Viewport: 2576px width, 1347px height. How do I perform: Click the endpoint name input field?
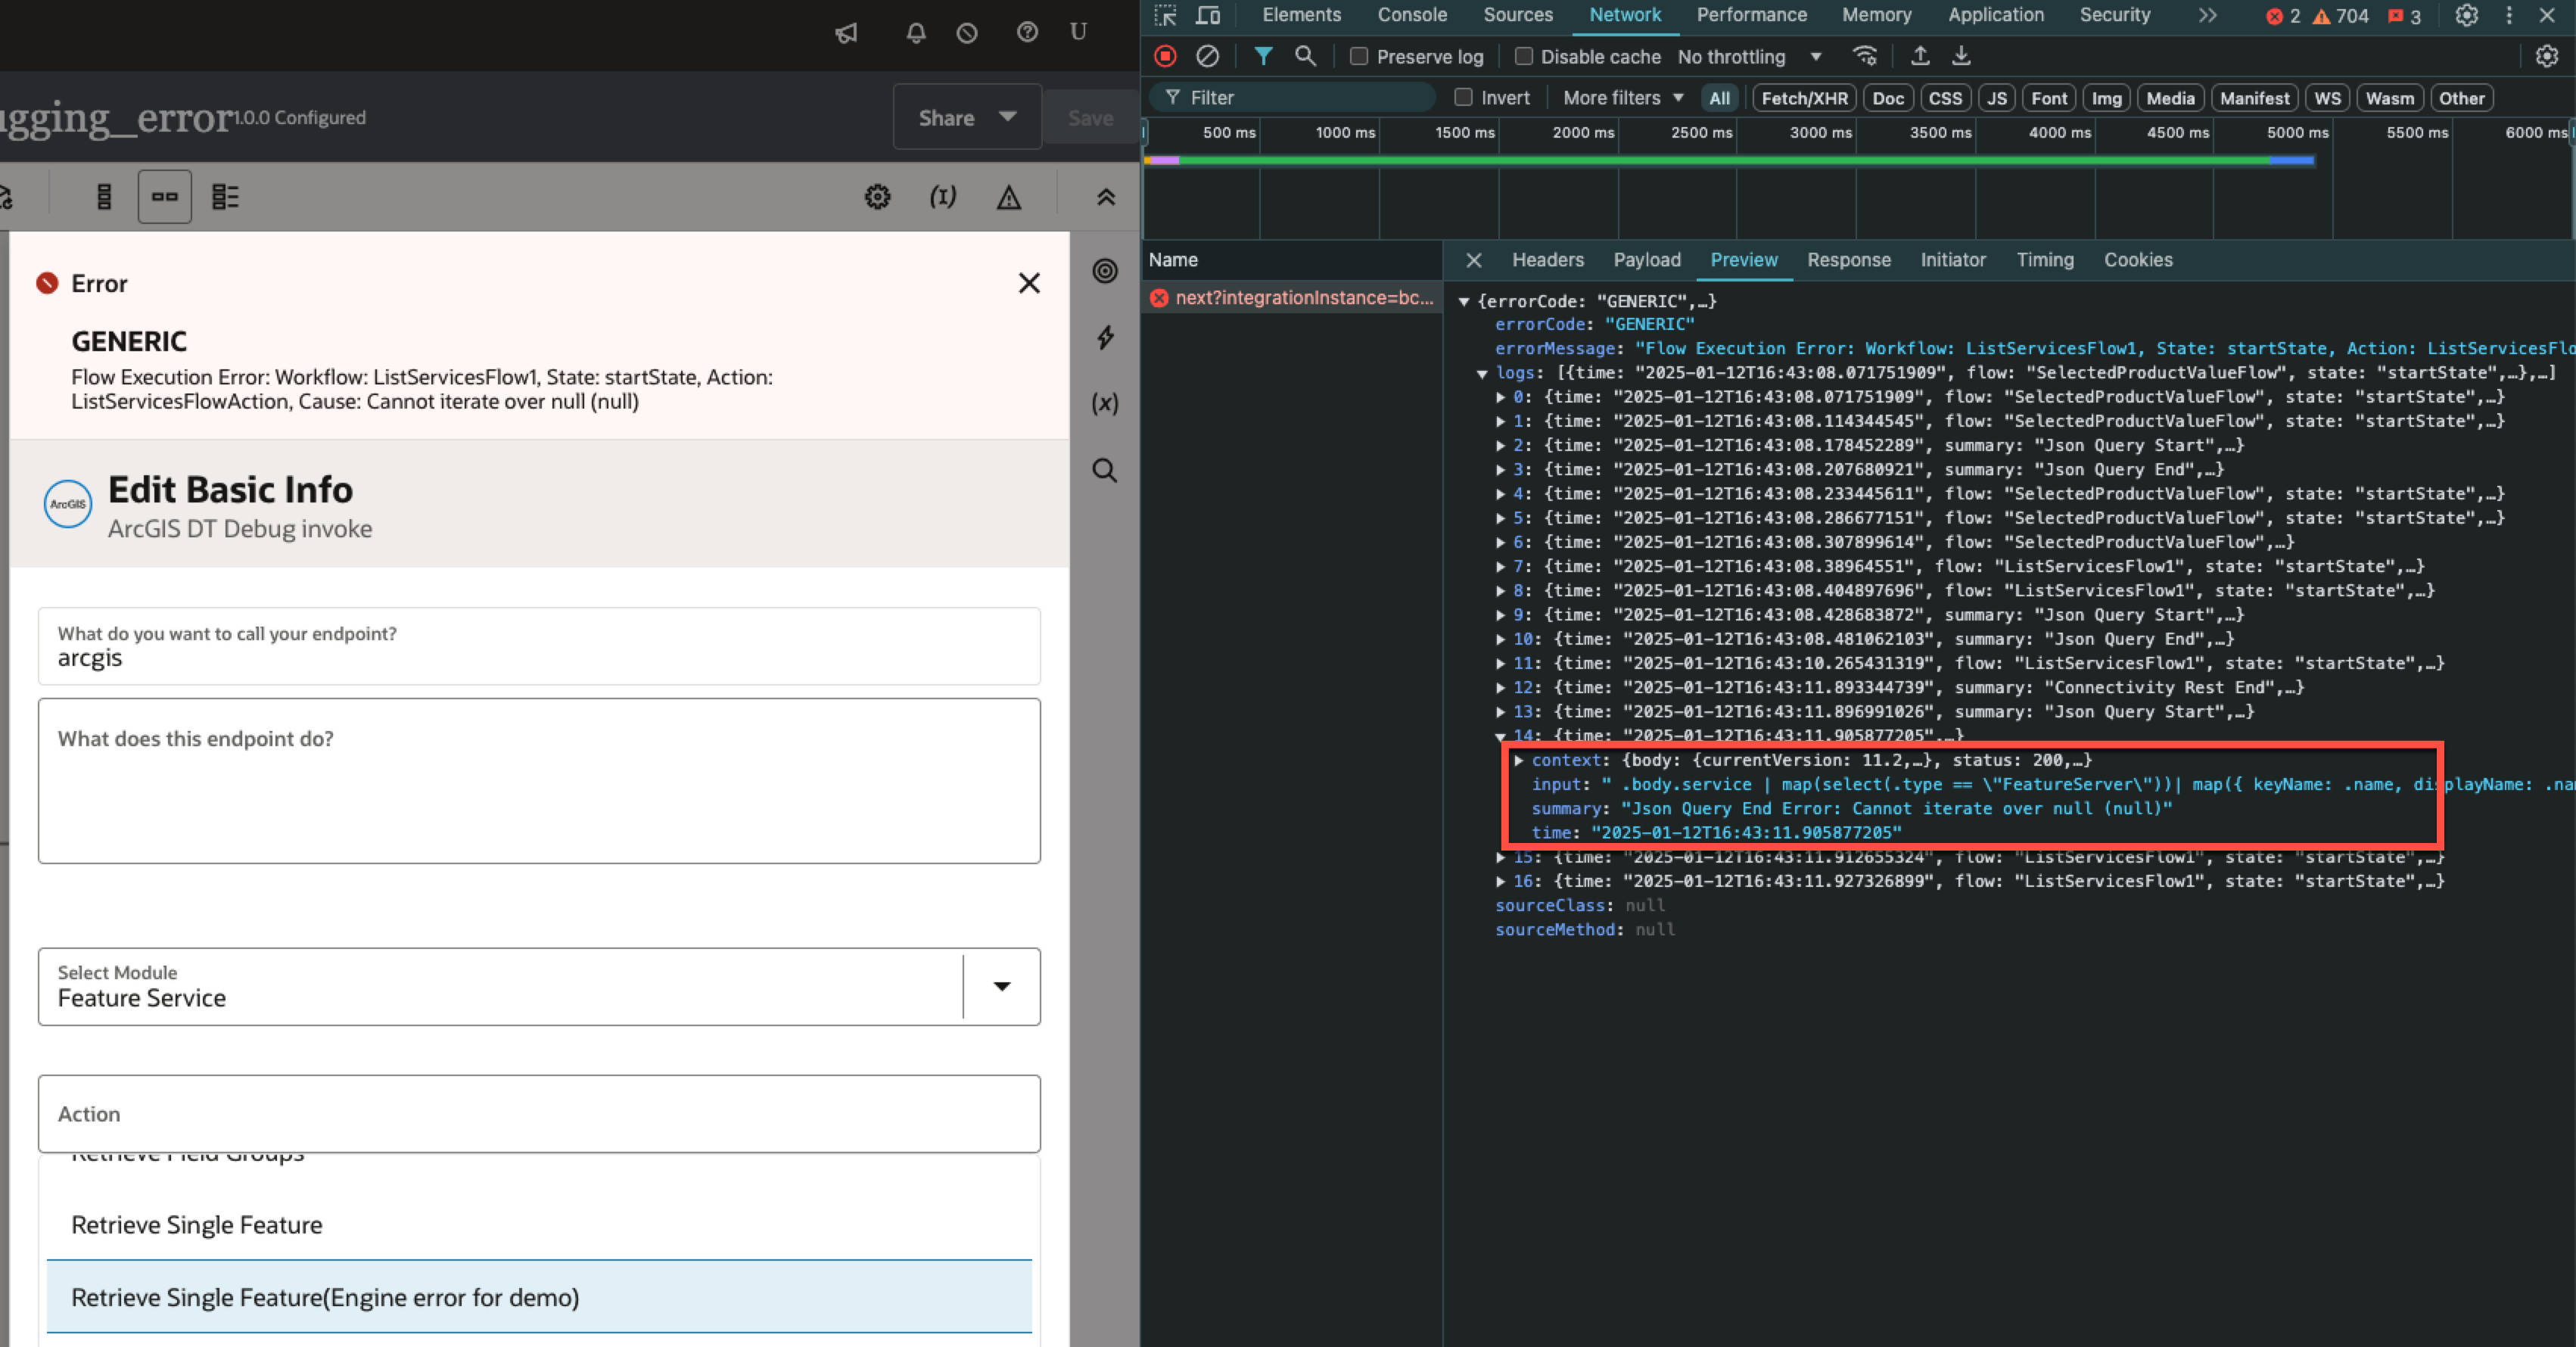[538, 657]
